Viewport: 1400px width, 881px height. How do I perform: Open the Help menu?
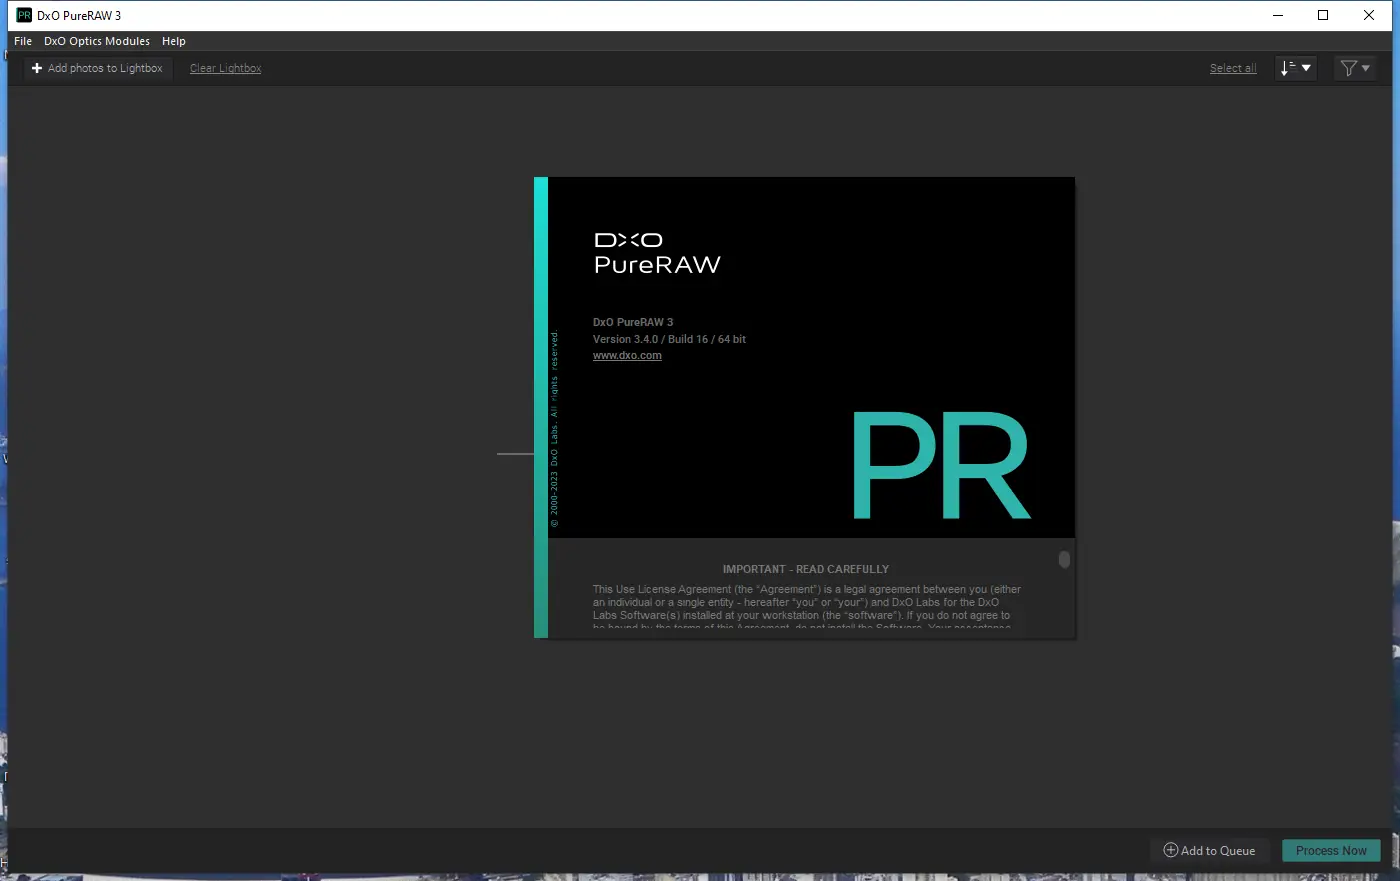(x=174, y=41)
